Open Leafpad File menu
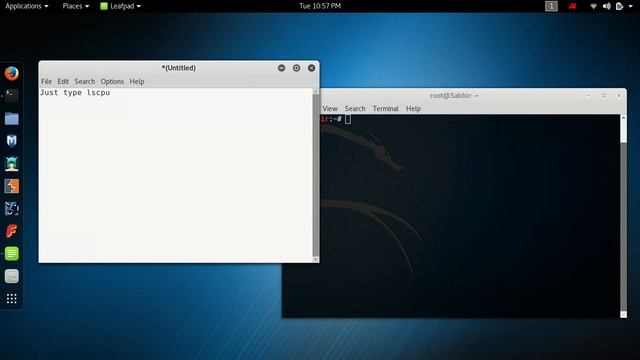Screen dimensions: 640x360 [46, 82]
